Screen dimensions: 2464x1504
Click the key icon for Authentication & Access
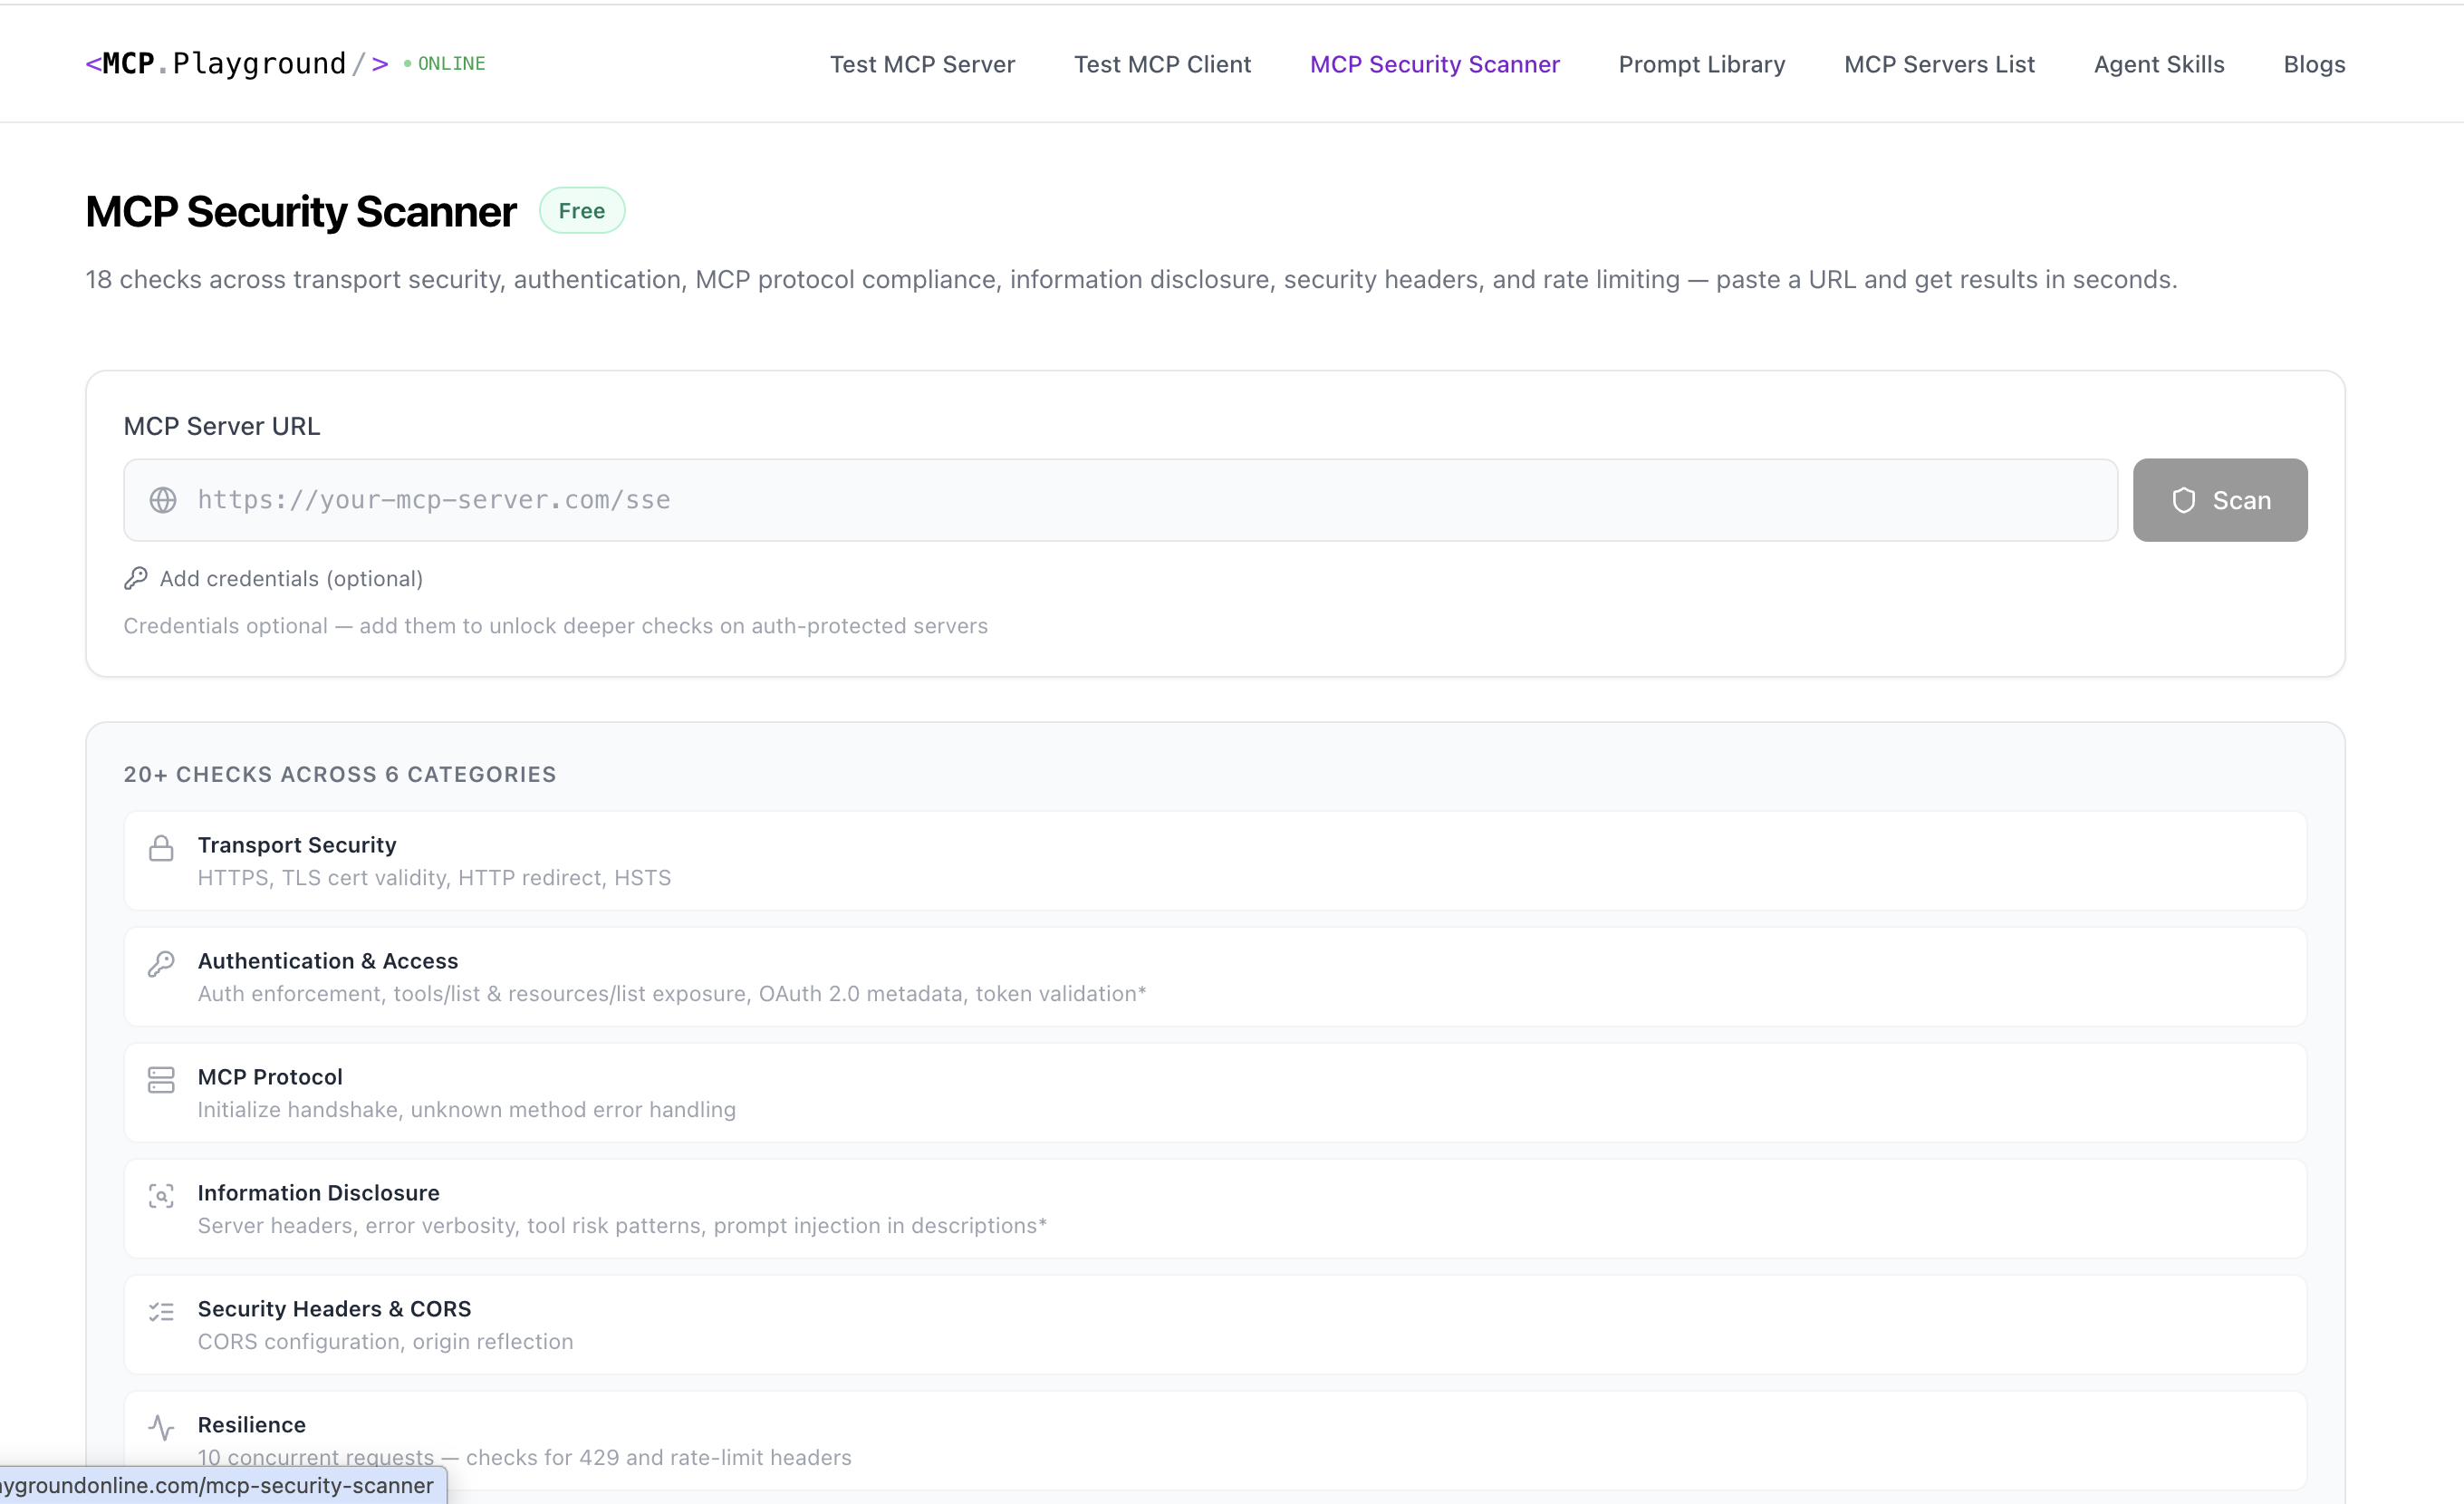(162, 963)
